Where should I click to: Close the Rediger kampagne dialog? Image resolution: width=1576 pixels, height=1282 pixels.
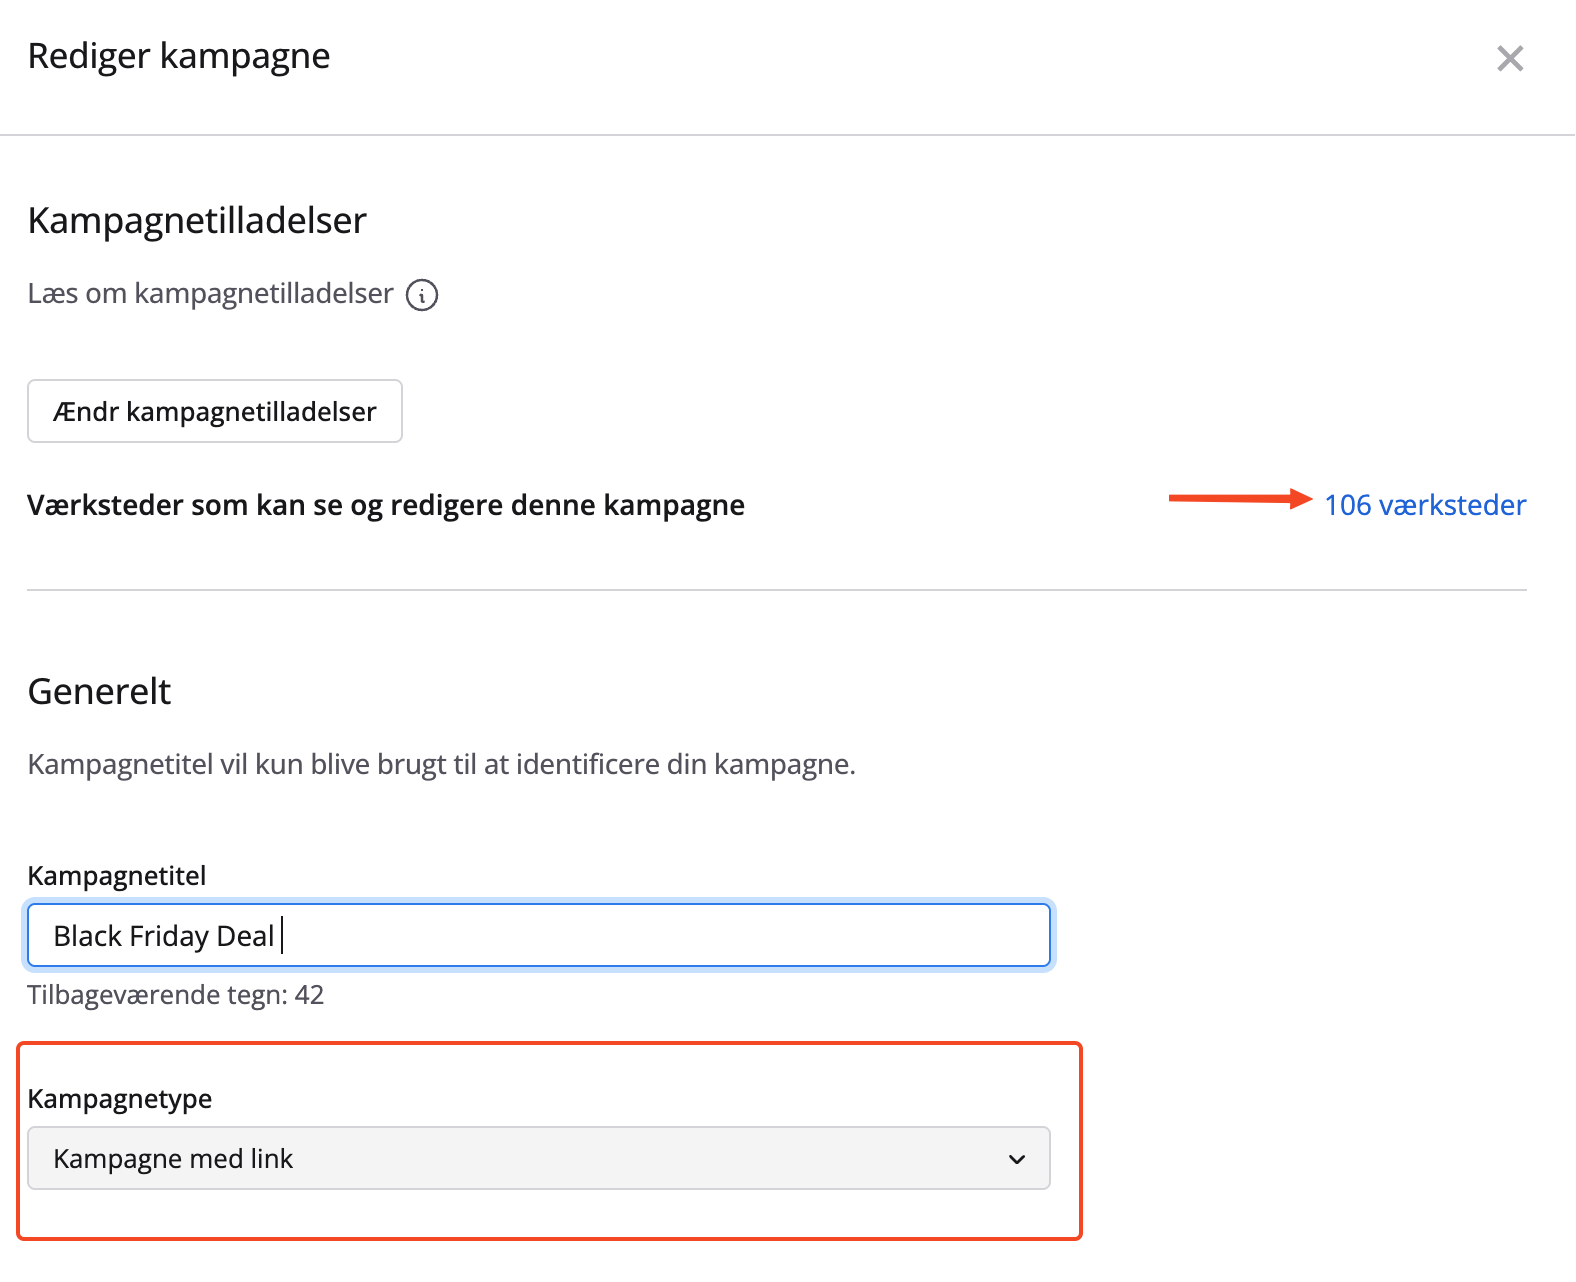point(1509,59)
